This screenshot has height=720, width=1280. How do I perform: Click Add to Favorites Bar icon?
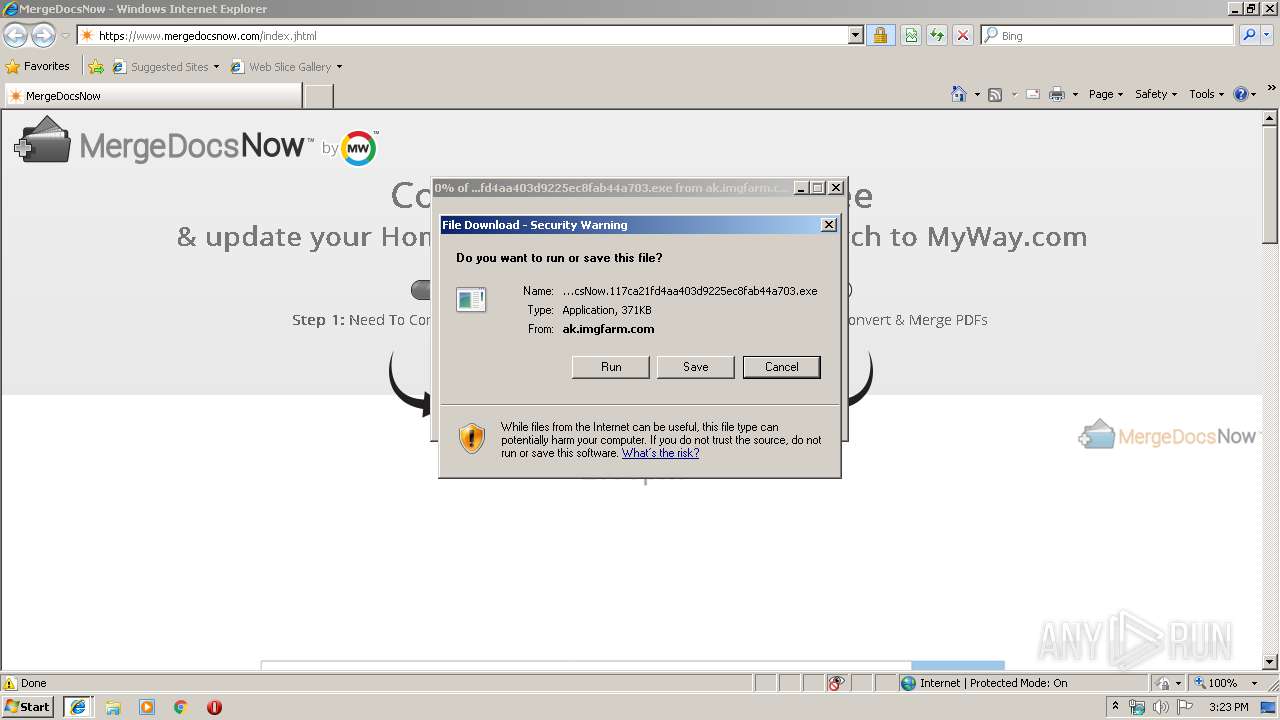coord(96,67)
